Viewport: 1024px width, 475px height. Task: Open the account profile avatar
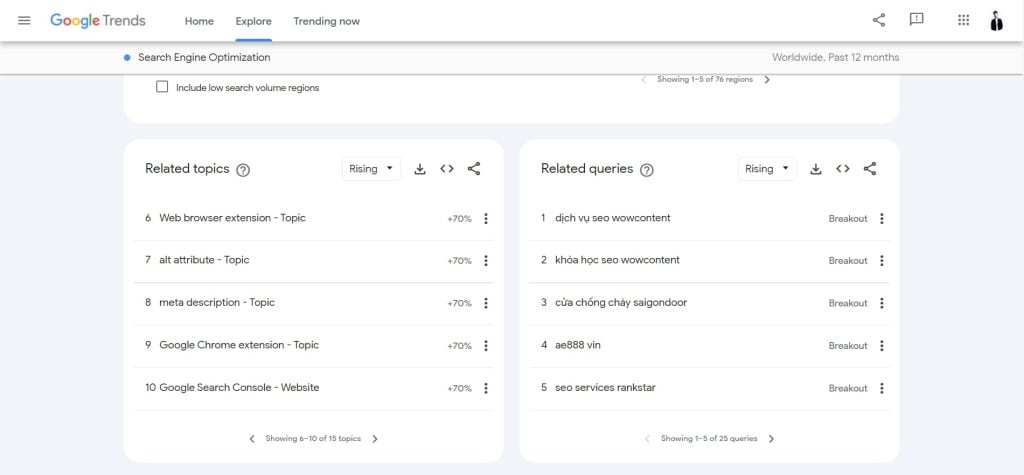click(x=996, y=21)
